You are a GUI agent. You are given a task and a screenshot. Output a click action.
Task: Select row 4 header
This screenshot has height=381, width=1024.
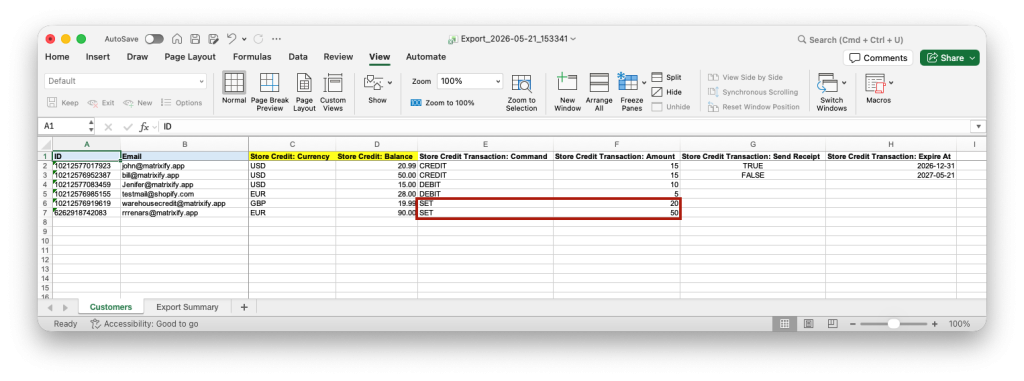46,185
